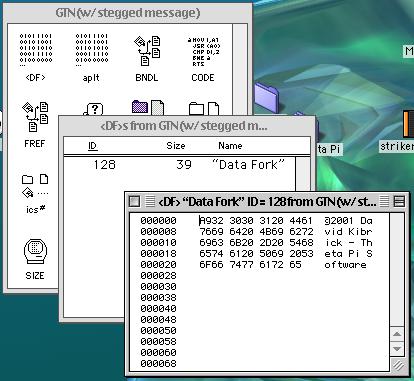Click the Name column header
The image size is (414, 381).
(230, 146)
